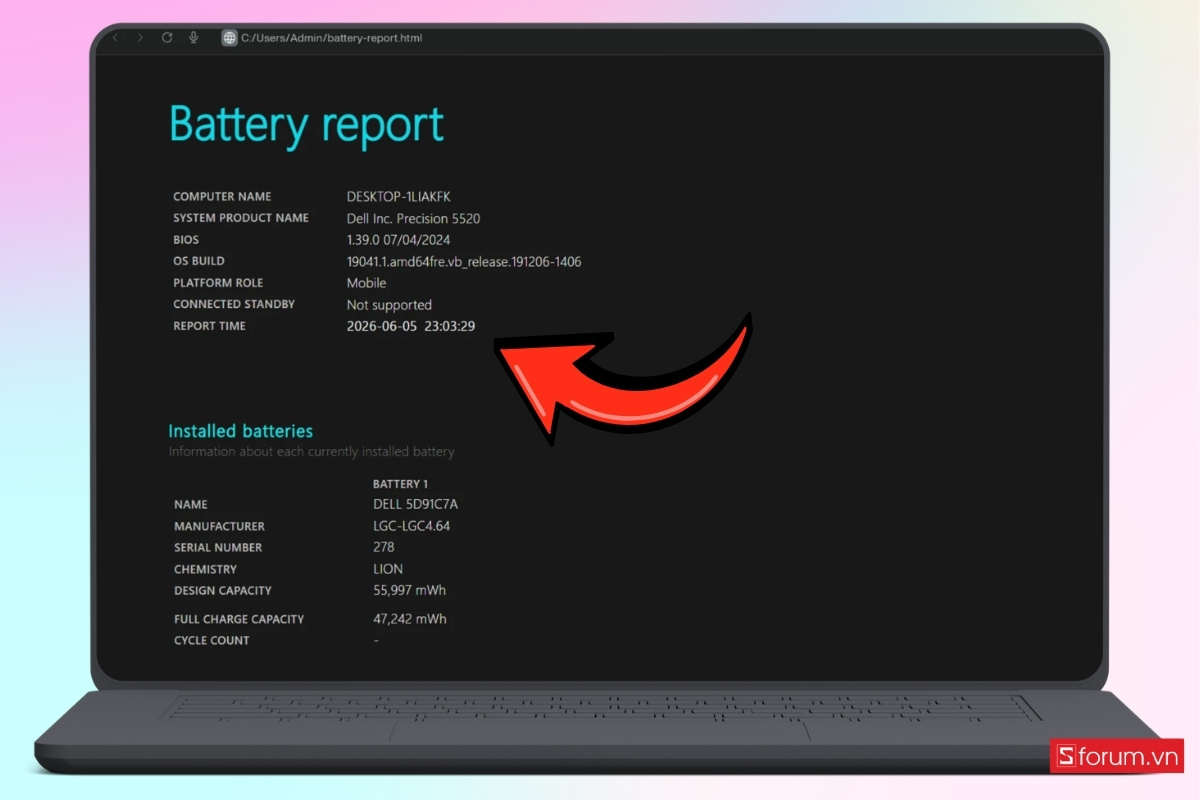Select the SERIAL NUMBER label
The height and width of the screenshot is (800, 1200).
(x=218, y=548)
